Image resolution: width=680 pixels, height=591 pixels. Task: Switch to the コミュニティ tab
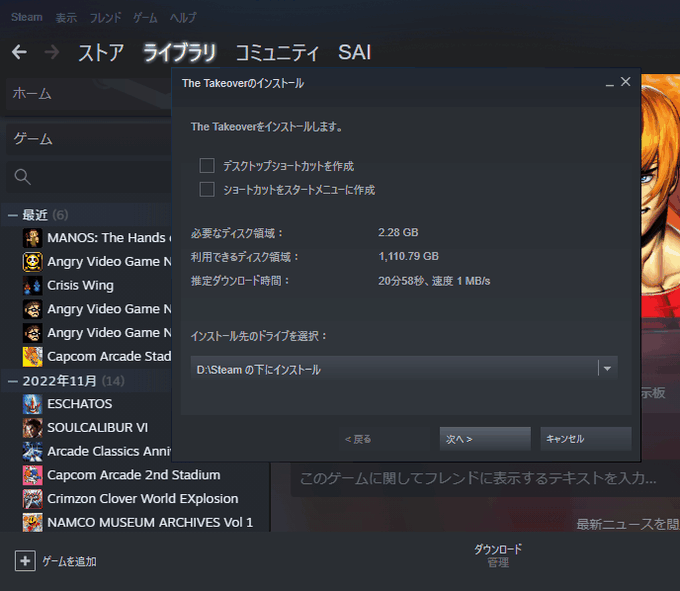(x=278, y=53)
